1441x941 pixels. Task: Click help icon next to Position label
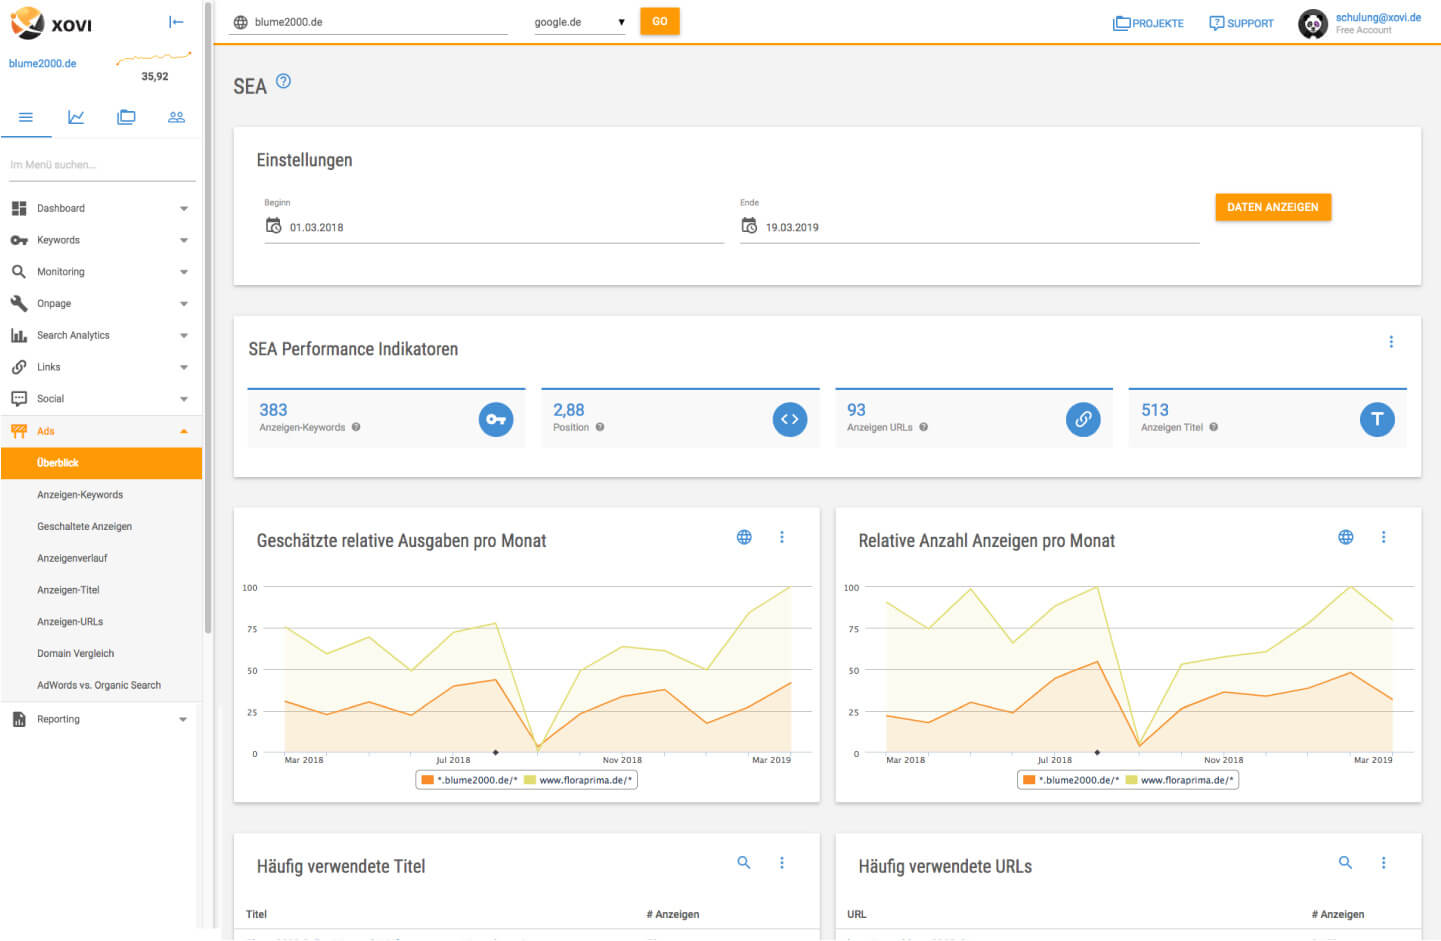(x=600, y=427)
